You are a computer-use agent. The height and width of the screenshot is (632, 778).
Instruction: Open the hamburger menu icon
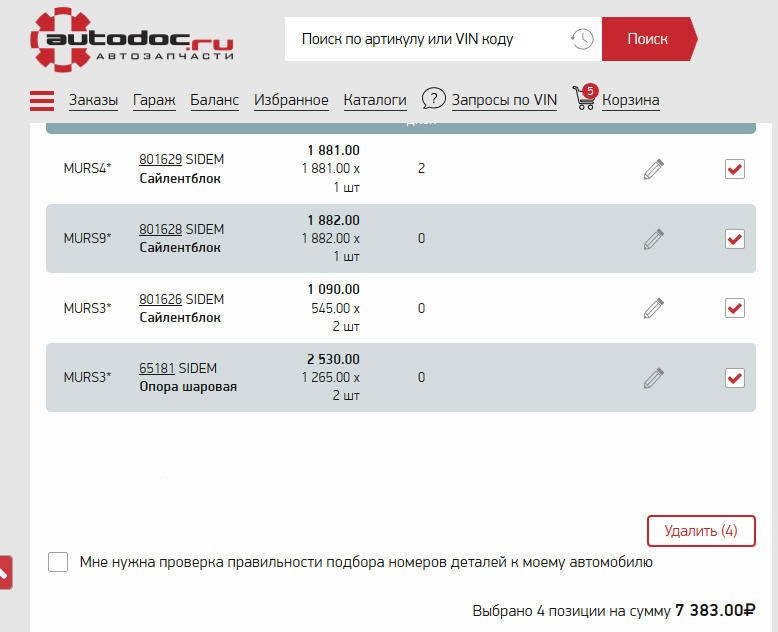click(42, 101)
